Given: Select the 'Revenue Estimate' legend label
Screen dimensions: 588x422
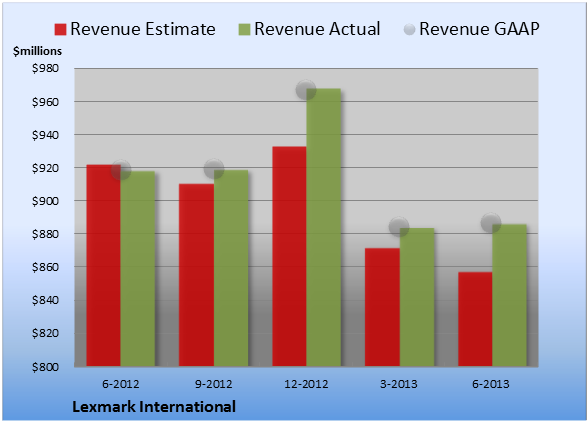Looking at the screenshot, I should [x=143, y=29].
